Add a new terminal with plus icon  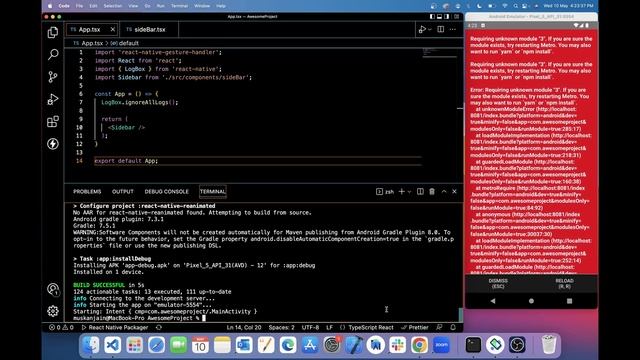click(402, 191)
